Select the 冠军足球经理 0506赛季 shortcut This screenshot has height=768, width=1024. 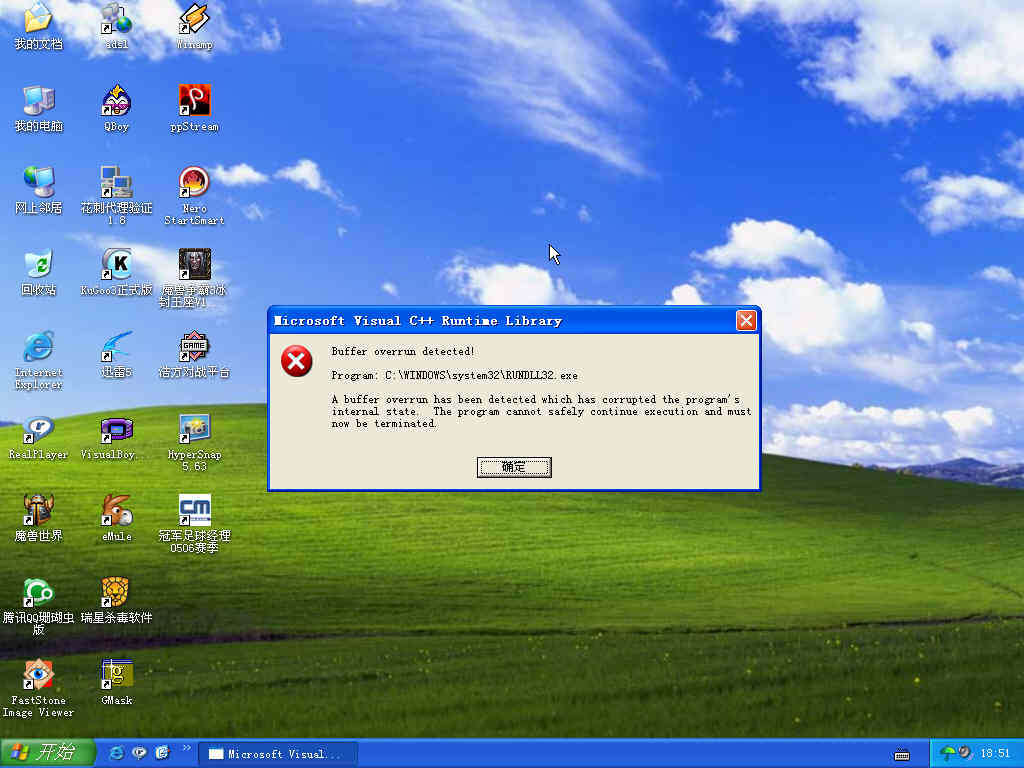pyautogui.click(x=195, y=524)
